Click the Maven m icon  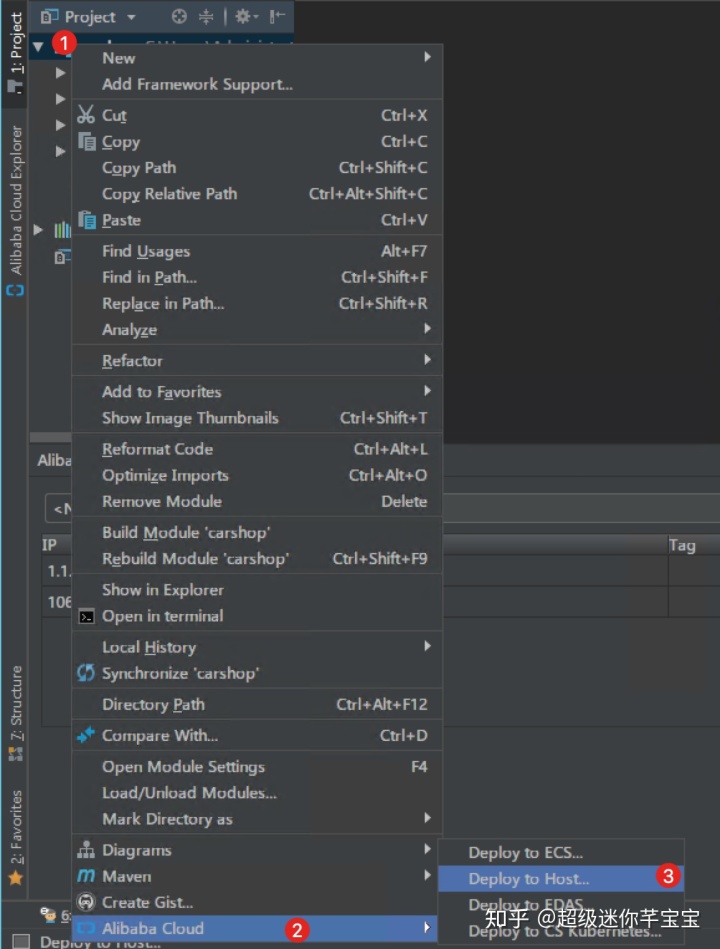pyautogui.click(x=86, y=876)
